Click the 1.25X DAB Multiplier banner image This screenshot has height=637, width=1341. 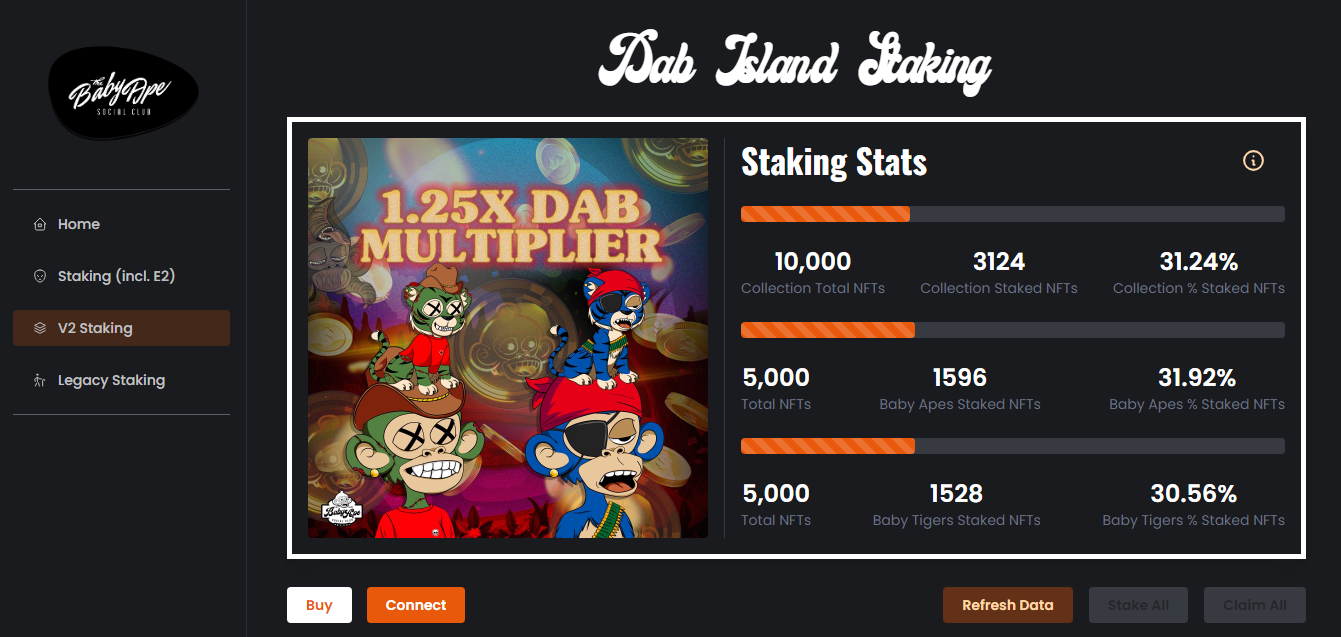coord(508,338)
